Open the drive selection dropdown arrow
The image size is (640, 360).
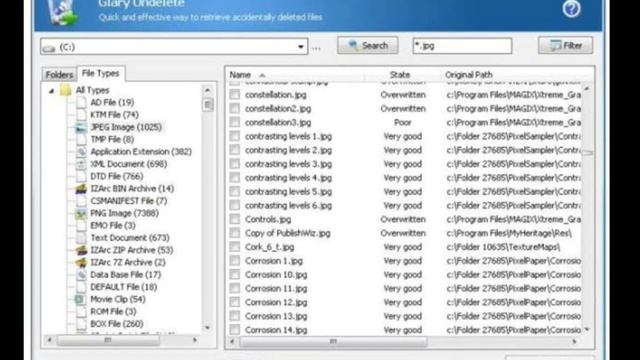[x=301, y=47]
